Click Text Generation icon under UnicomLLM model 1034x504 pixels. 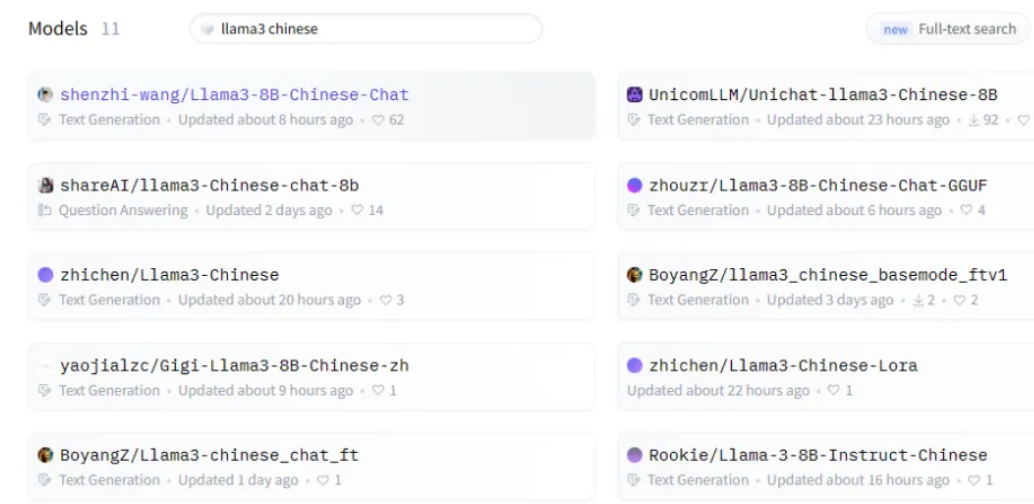[x=634, y=120]
